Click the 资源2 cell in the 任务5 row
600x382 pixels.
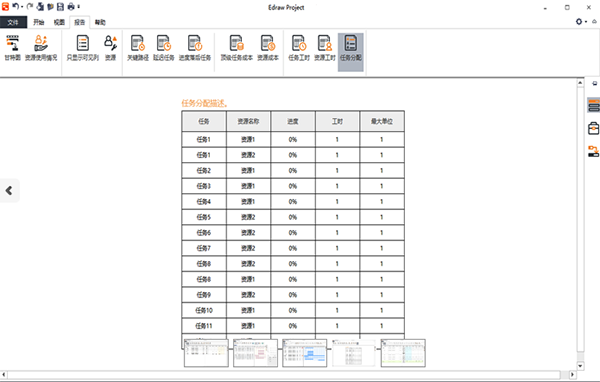tap(248, 217)
